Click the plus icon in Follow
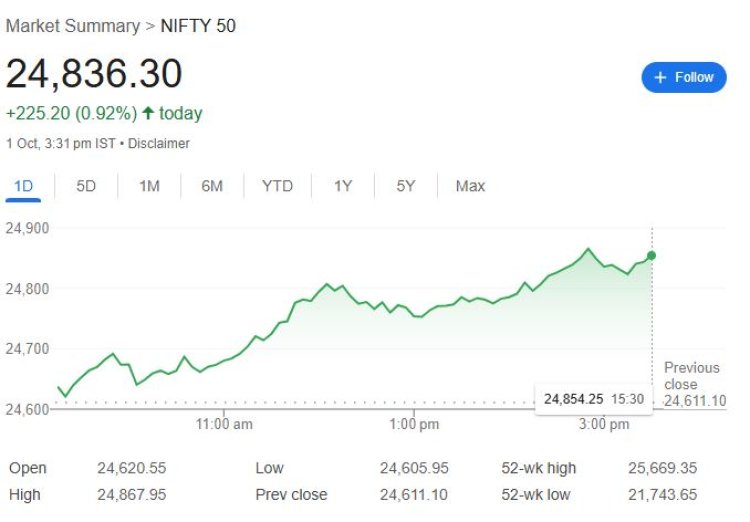This screenshot has height=522, width=750. 660,77
